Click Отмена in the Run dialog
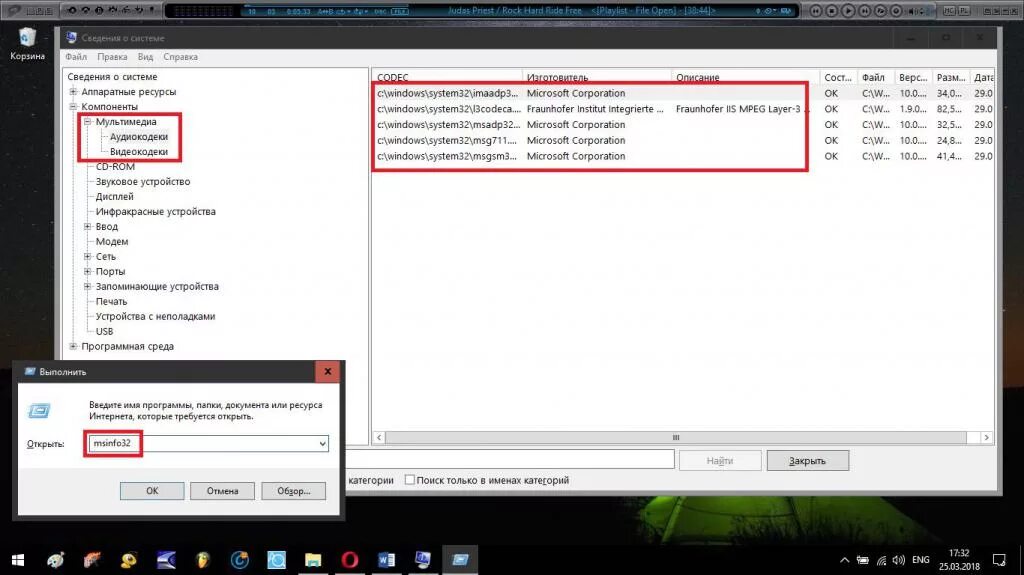Screen dimensions: 1024x575 tap(223, 491)
